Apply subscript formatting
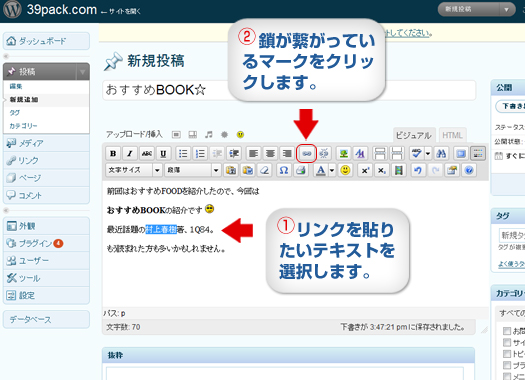 pyautogui.click(x=381, y=170)
